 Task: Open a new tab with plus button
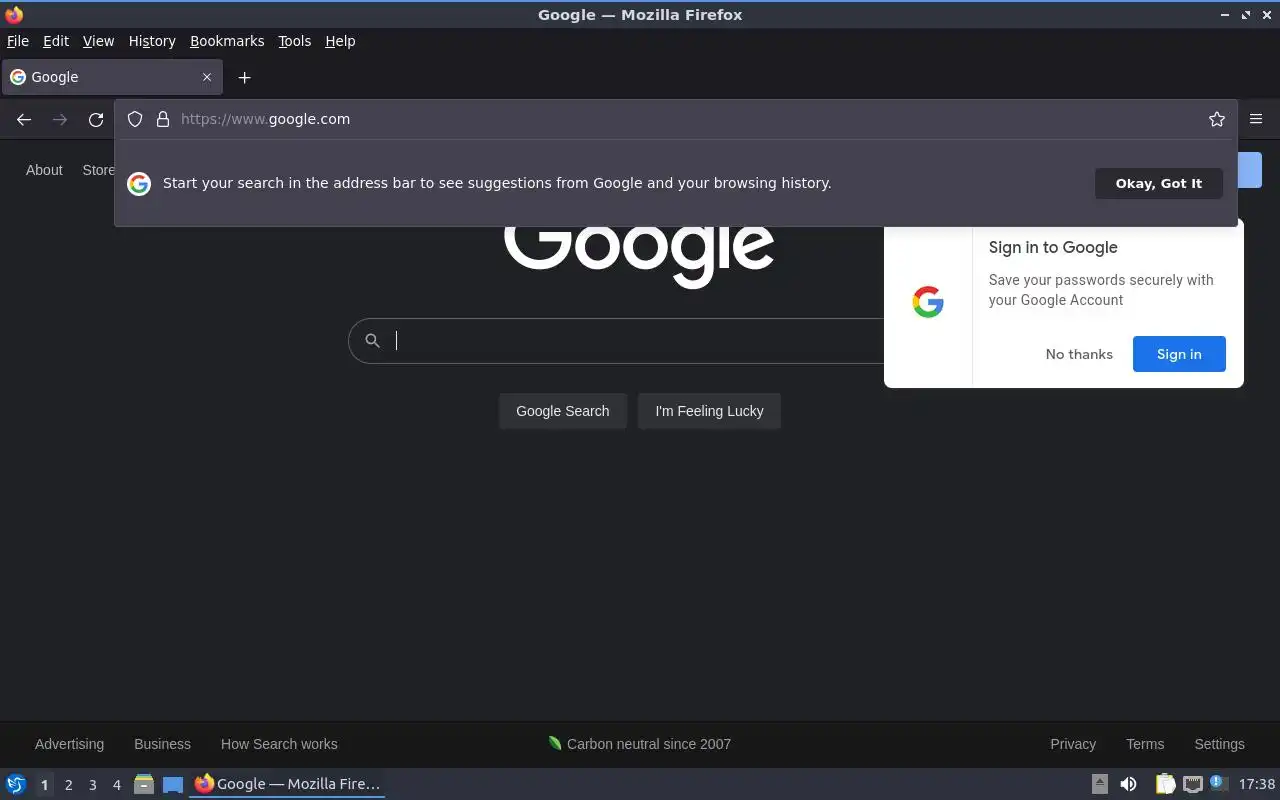coord(244,77)
